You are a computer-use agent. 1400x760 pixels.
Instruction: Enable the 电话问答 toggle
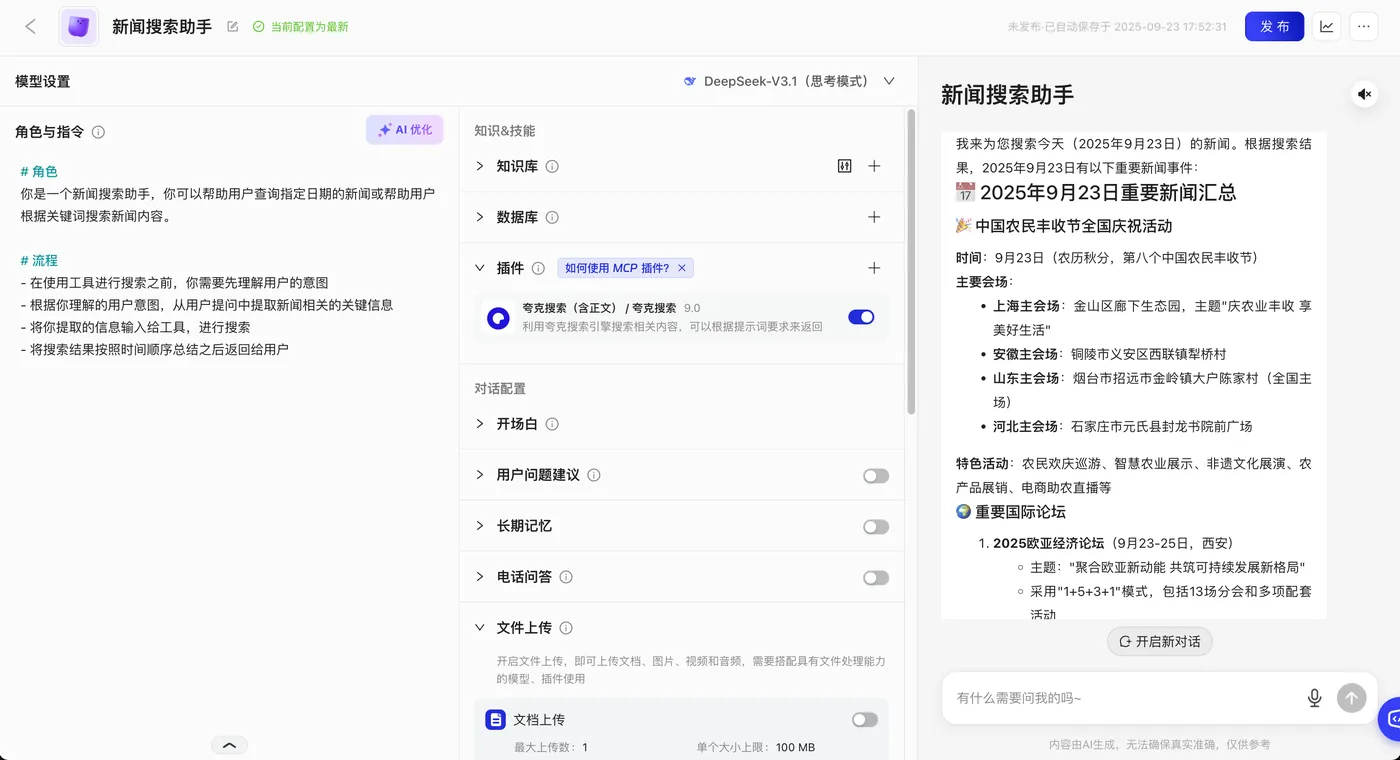[x=876, y=578]
